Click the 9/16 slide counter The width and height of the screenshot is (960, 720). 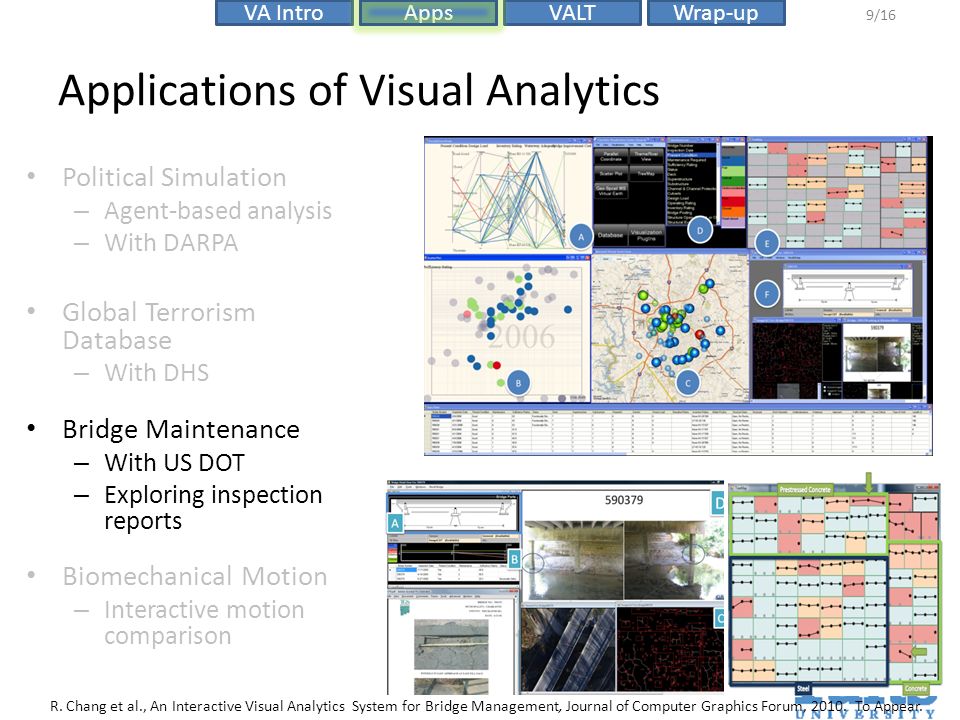click(880, 15)
